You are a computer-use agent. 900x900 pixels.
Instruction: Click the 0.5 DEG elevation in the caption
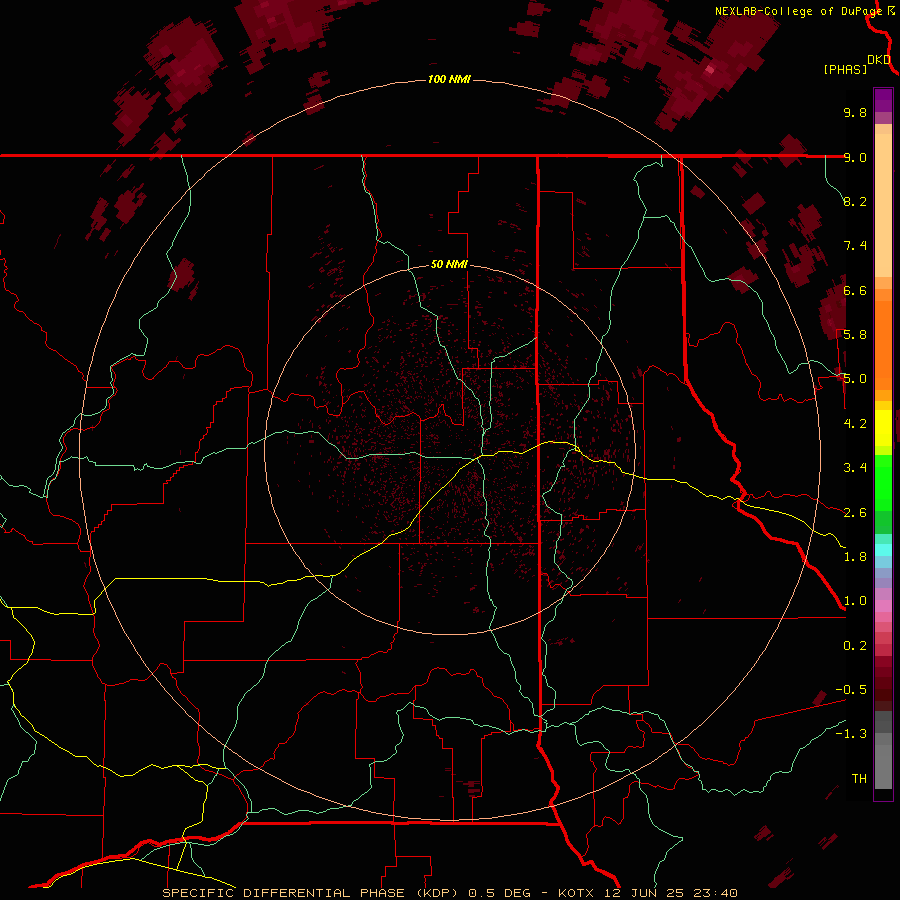pyautogui.click(x=503, y=893)
